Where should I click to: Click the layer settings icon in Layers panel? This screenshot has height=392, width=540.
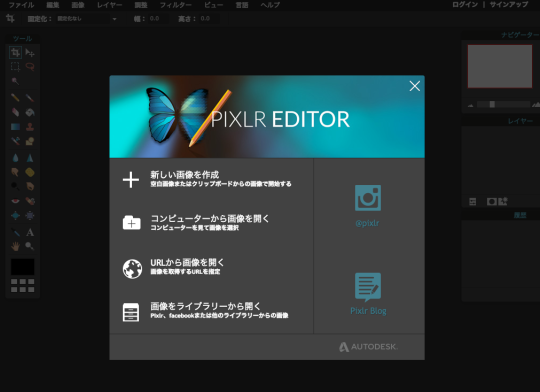[472, 202]
